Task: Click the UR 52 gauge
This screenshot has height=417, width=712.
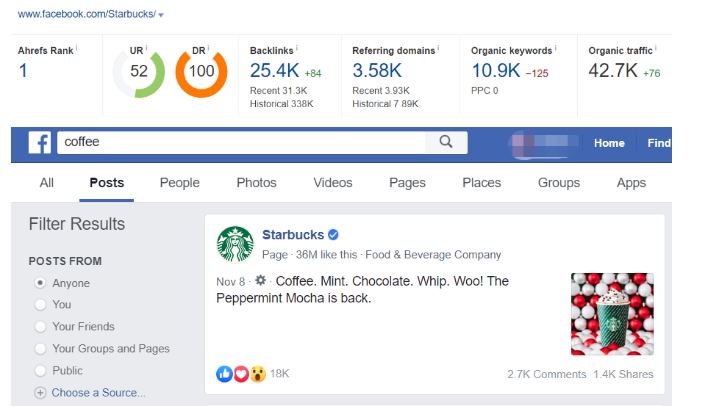Action: [x=138, y=71]
